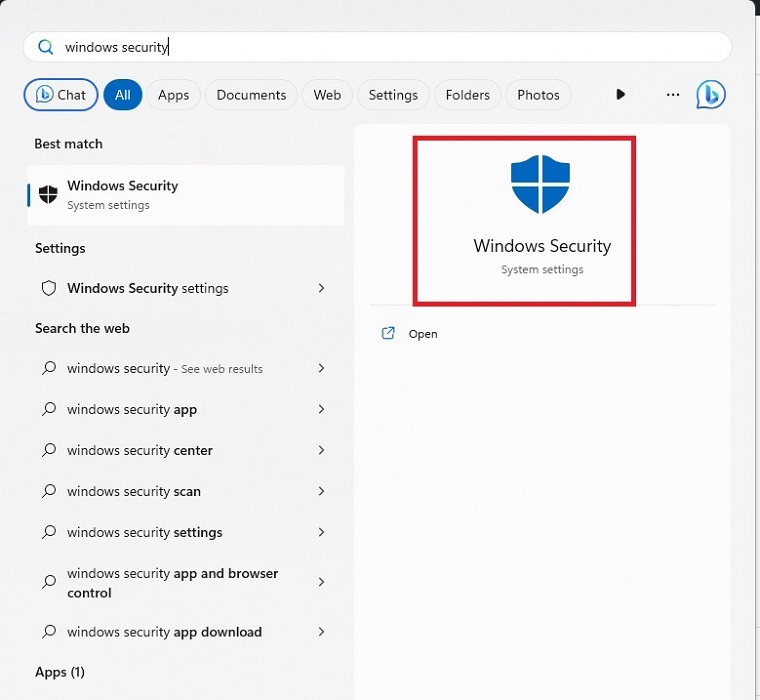Viewport: 760px width, 700px height.
Task: Select lowercase 'windows security settings' web suggestion
Action: click(x=186, y=532)
